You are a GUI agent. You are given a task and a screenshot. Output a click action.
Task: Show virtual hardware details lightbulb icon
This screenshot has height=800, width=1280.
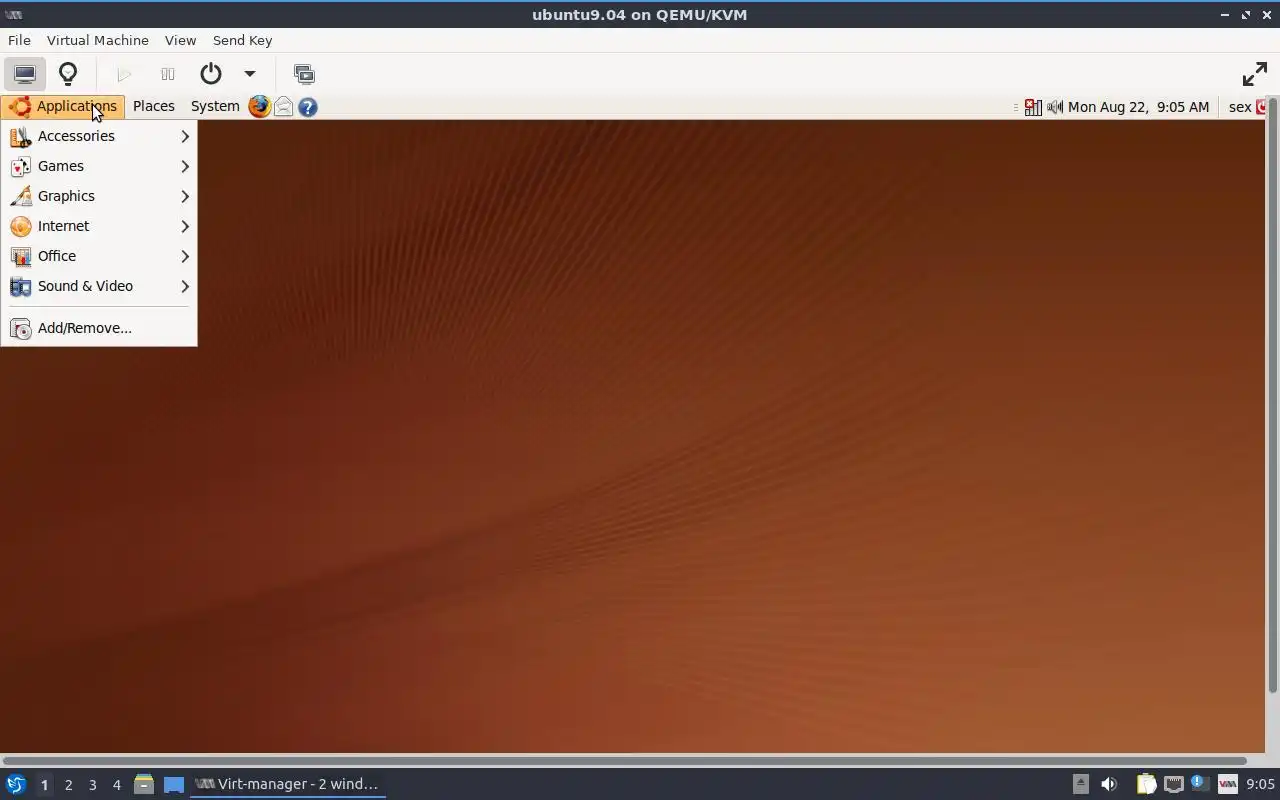(x=68, y=74)
